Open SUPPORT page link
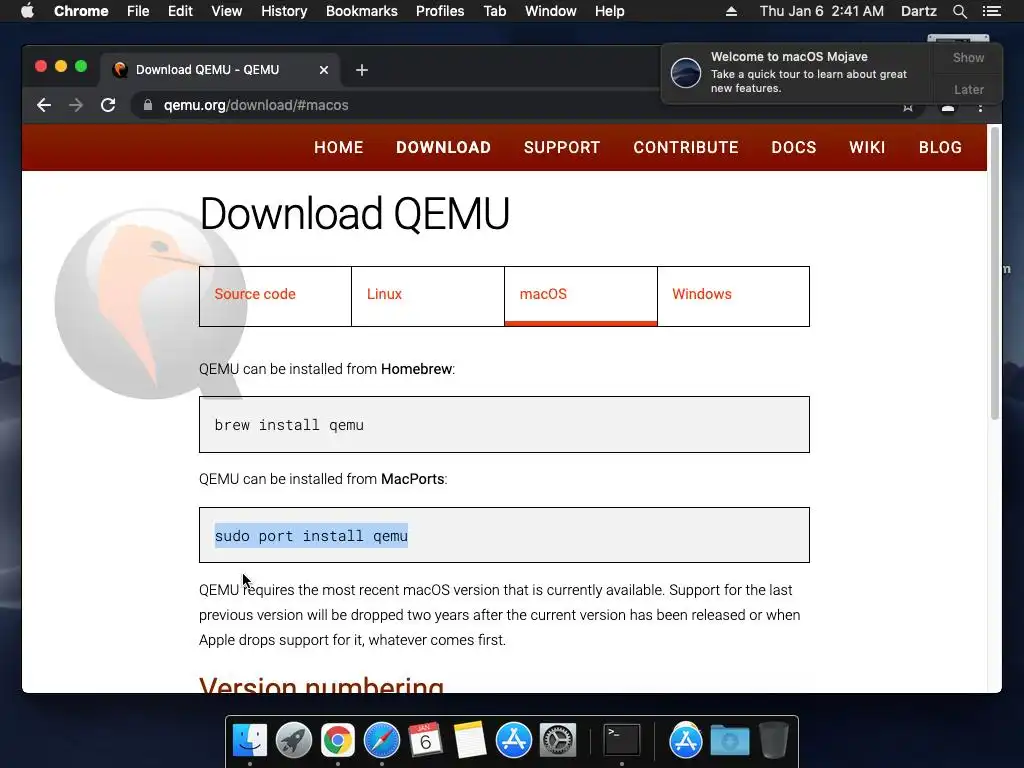 tap(562, 148)
